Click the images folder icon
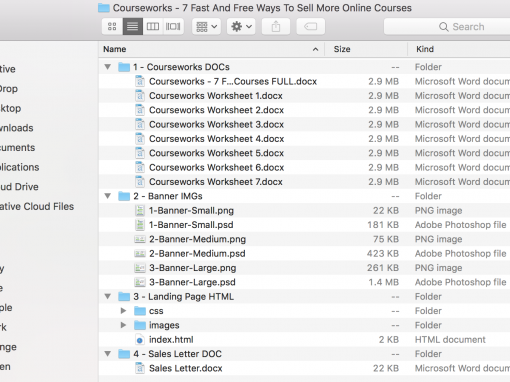The height and width of the screenshot is (382, 510). pyautogui.click(x=140, y=325)
